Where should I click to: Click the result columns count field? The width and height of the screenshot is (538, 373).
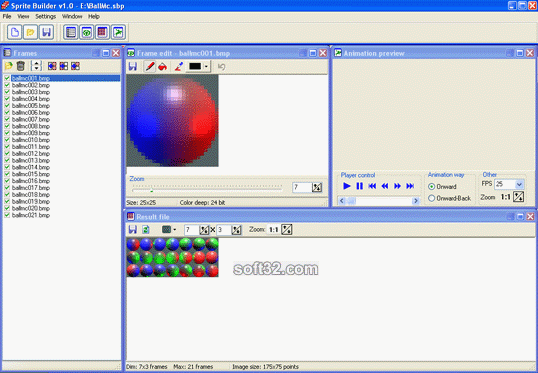[192, 230]
